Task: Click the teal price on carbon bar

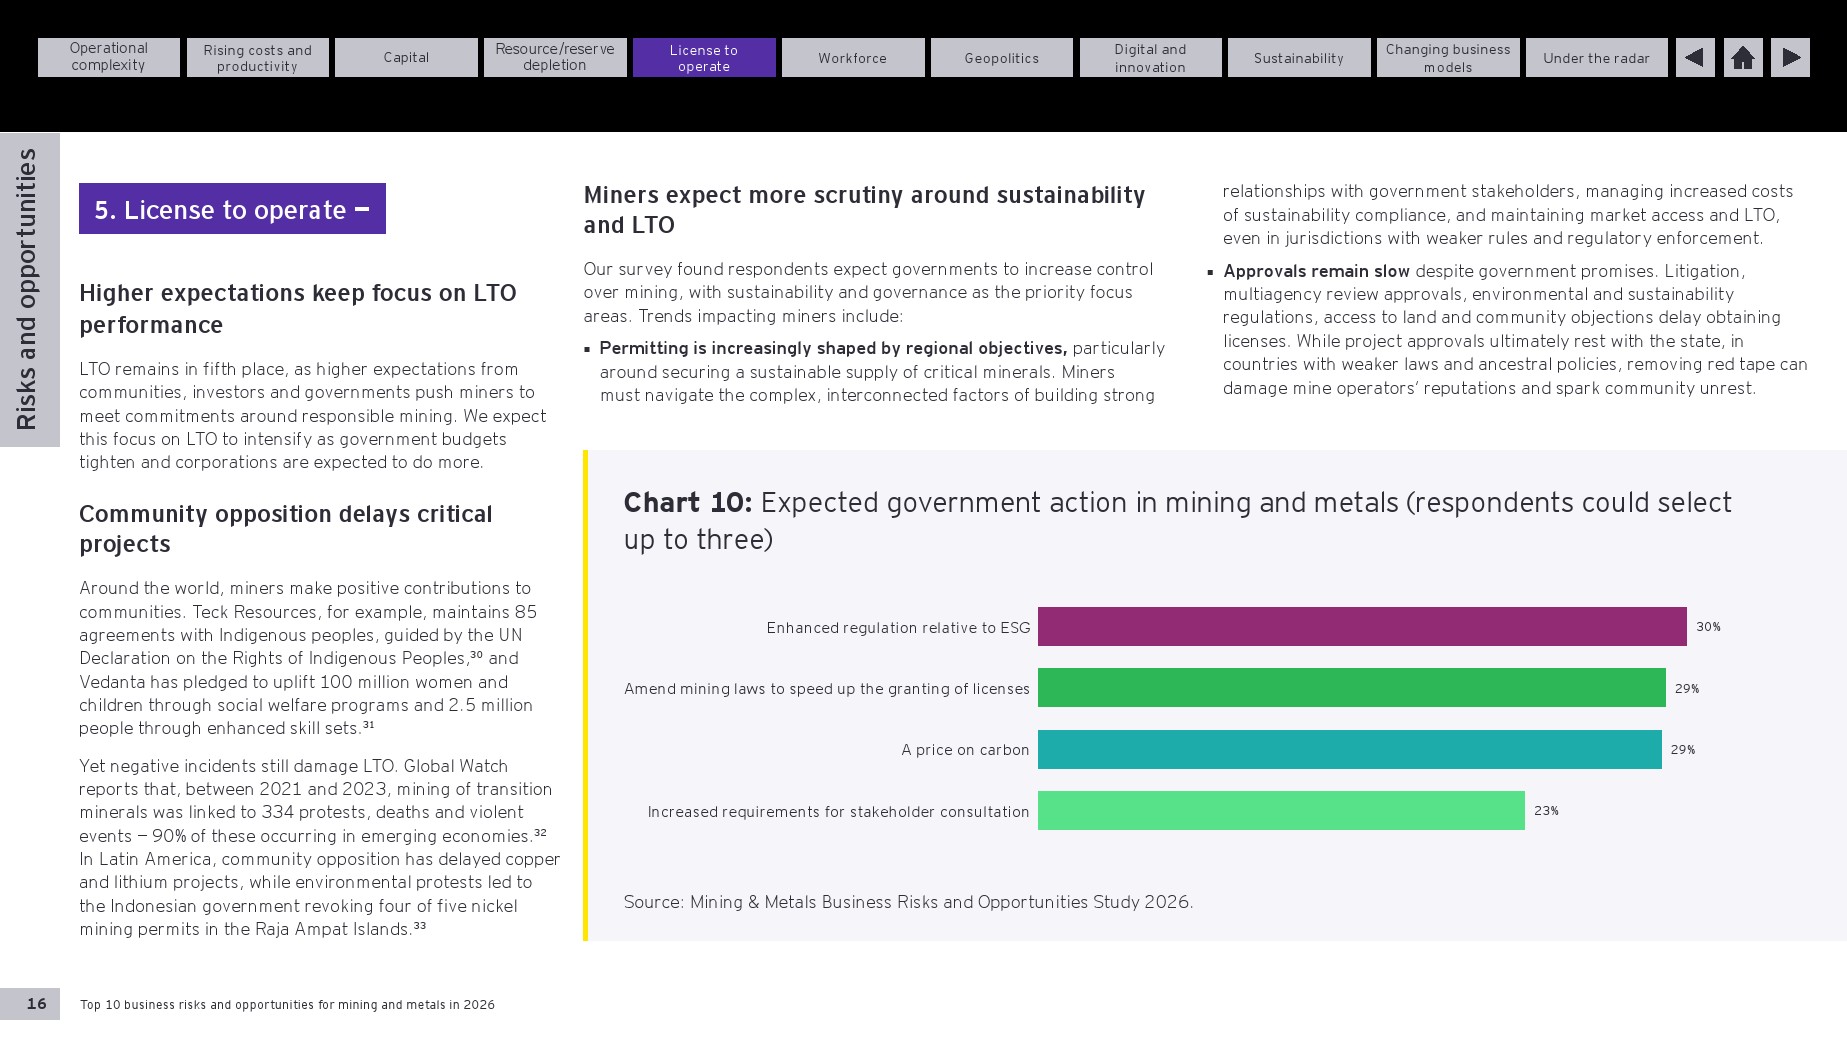Action: pyautogui.click(x=1350, y=750)
